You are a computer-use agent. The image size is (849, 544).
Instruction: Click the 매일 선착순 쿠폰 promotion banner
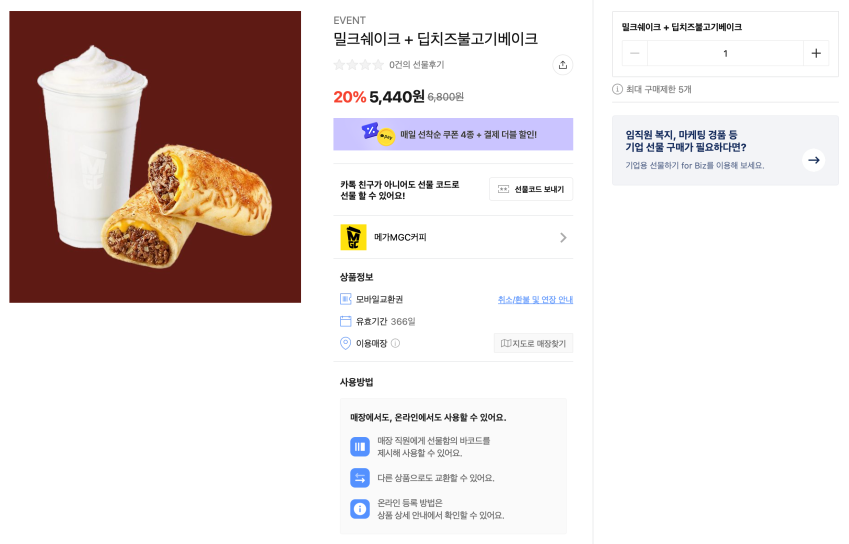pos(453,134)
